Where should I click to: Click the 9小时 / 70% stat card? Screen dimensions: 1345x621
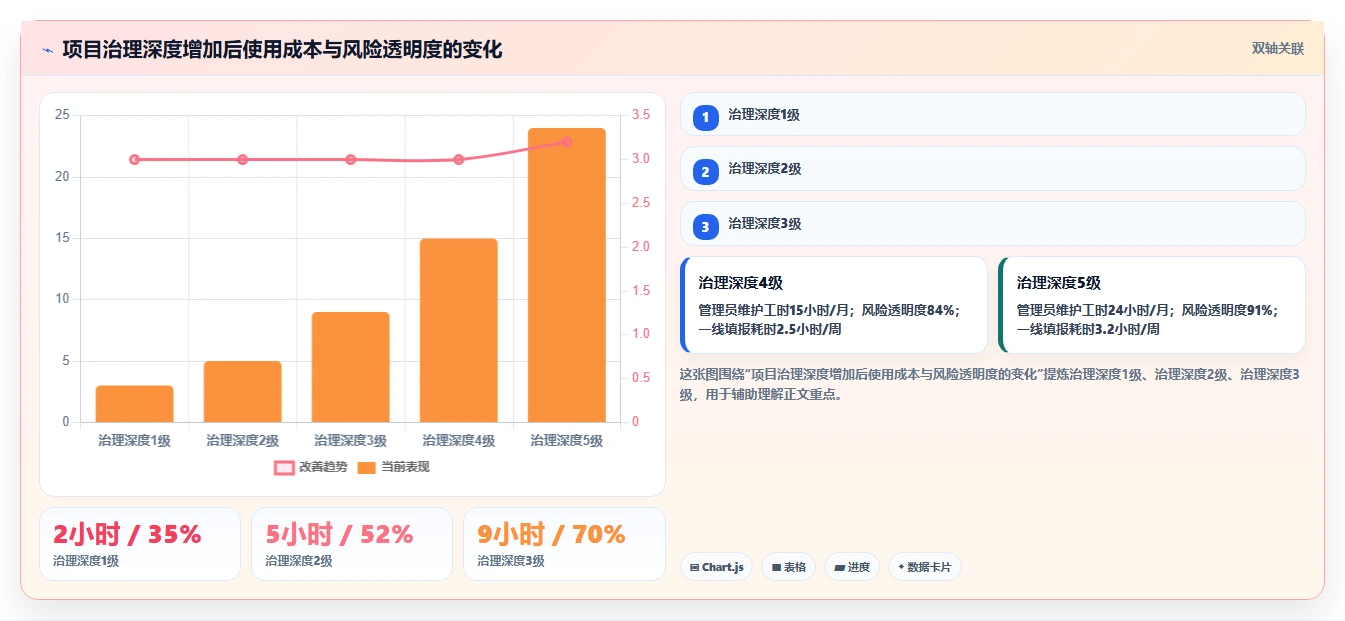[x=564, y=544]
